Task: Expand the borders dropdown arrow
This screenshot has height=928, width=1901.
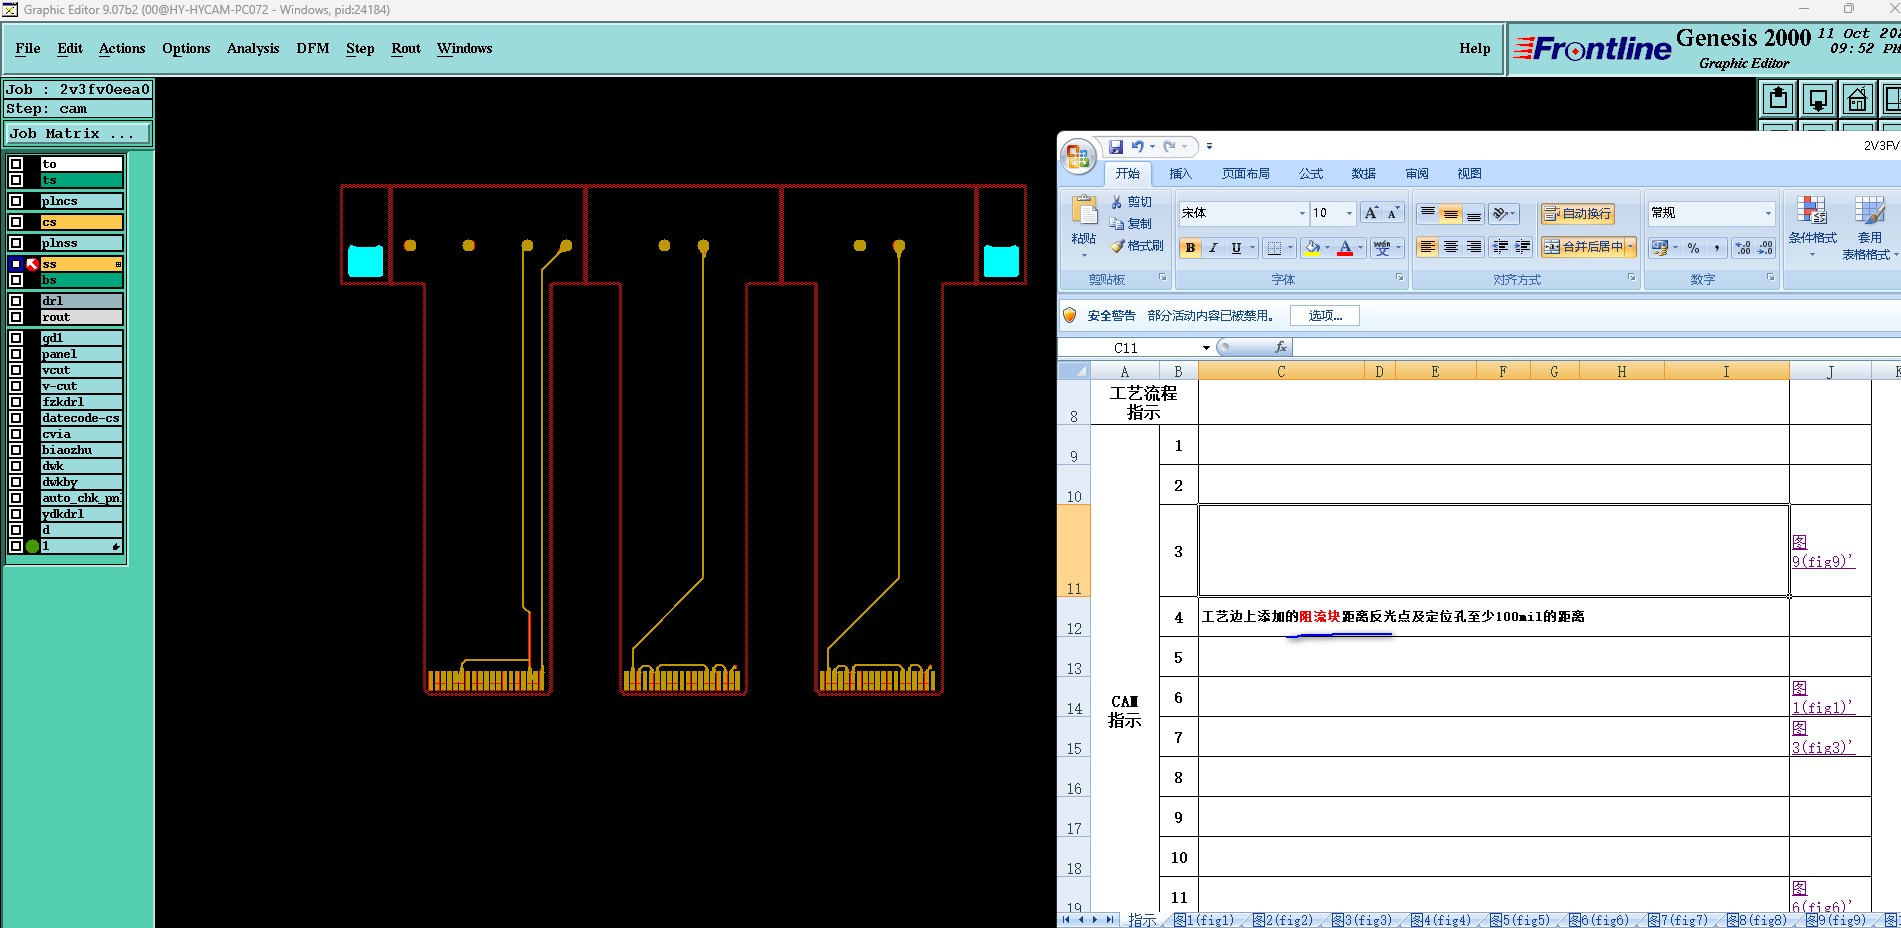Action: pos(1290,248)
